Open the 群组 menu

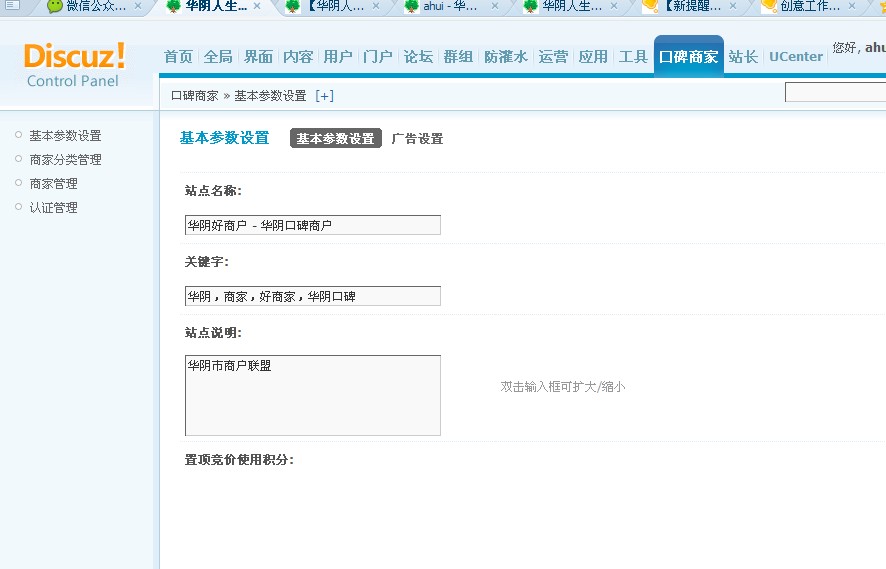click(x=458, y=57)
